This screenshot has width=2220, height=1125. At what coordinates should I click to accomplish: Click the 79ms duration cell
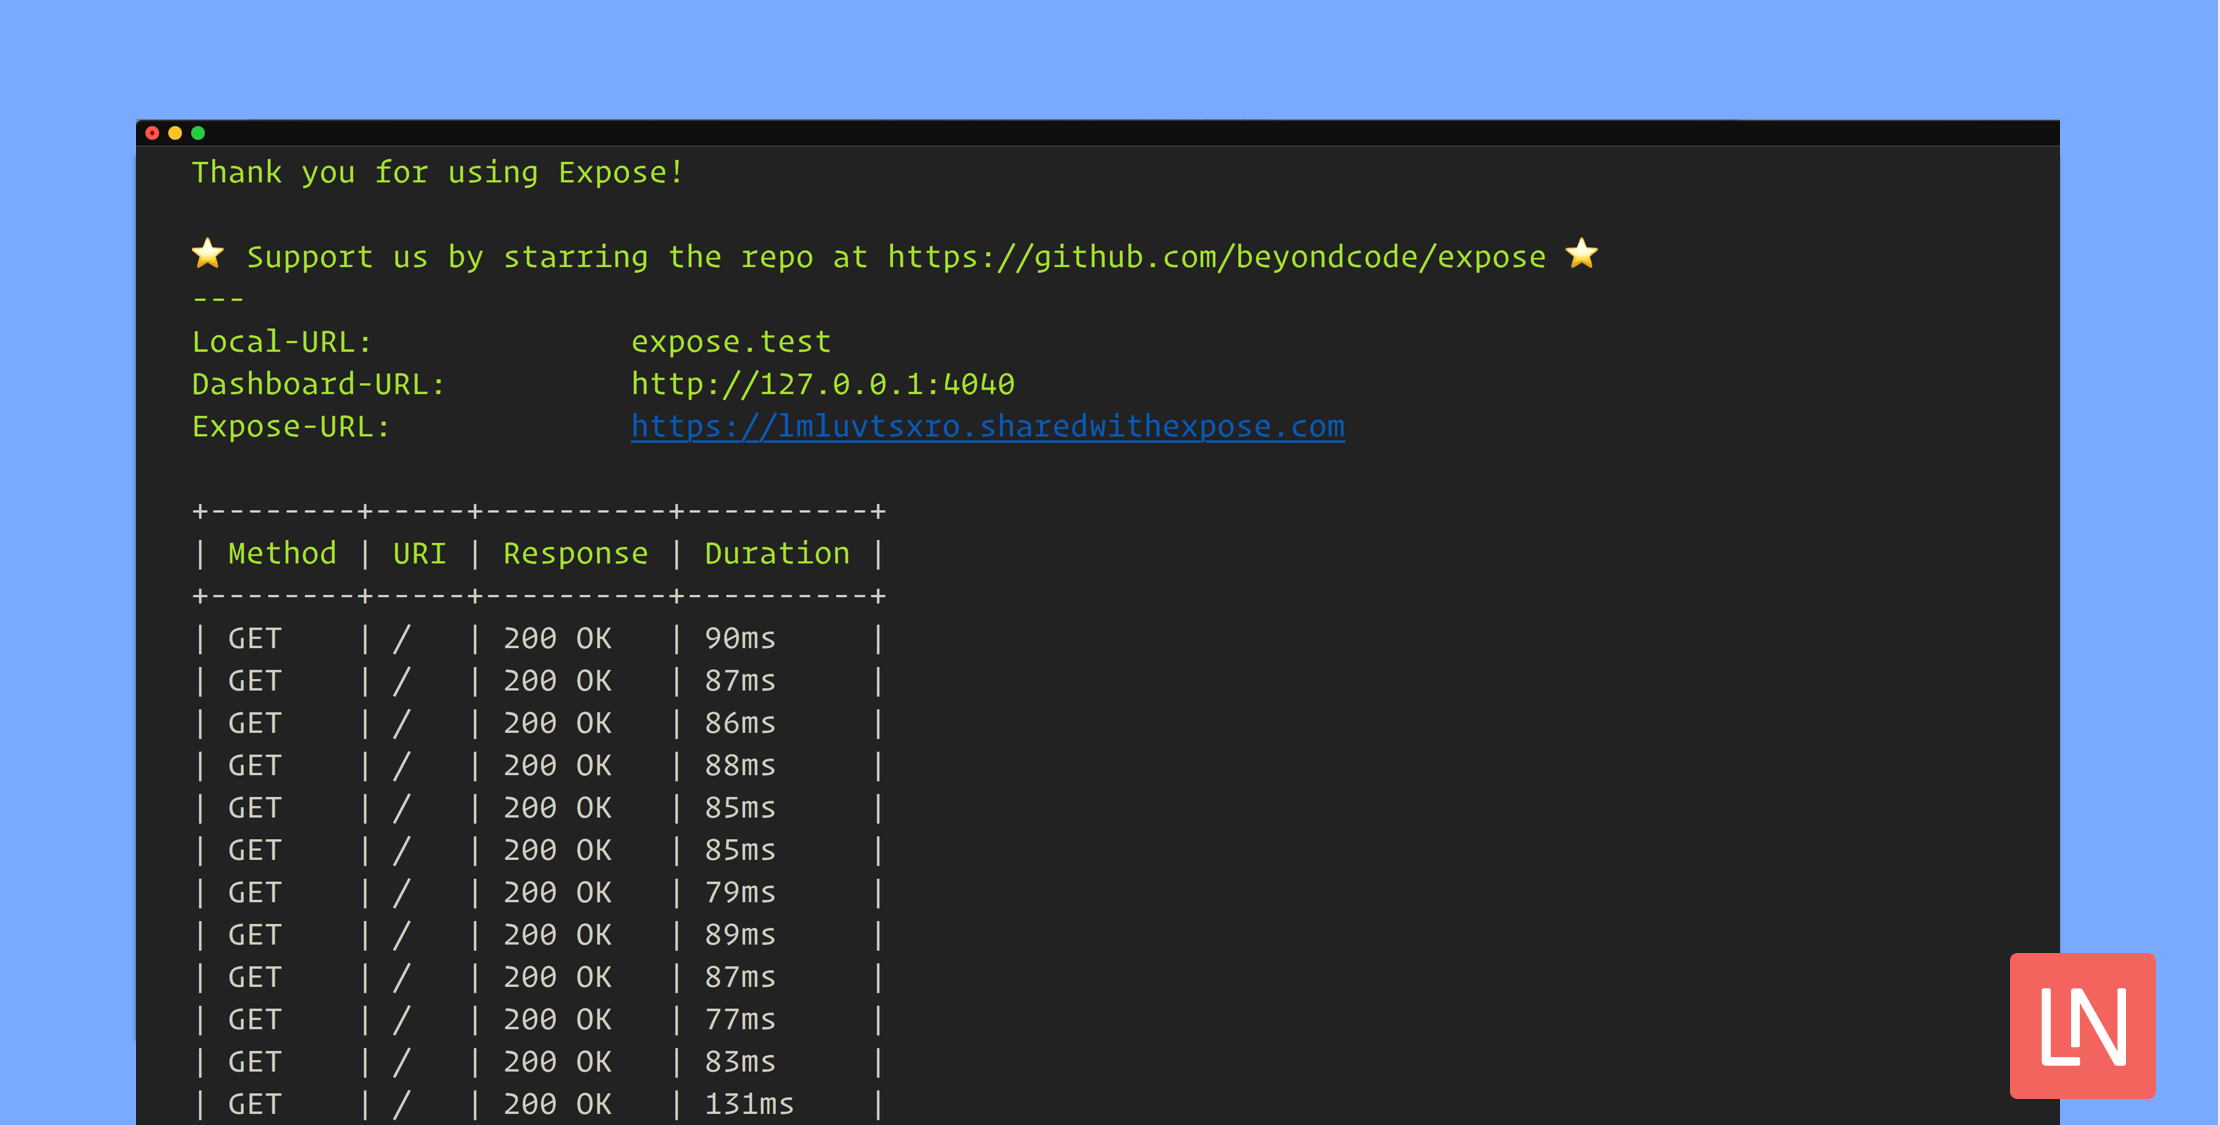click(x=740, y=892)
